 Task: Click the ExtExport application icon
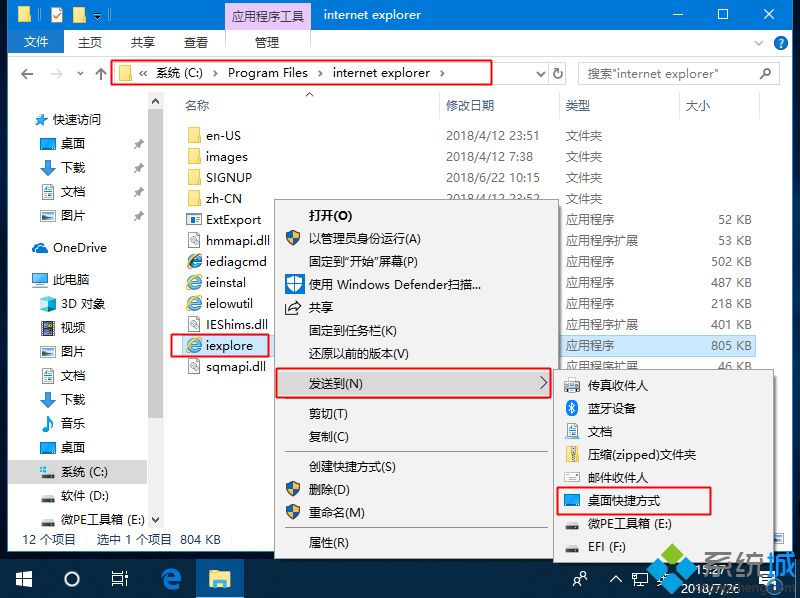click(x=194, y=219)
